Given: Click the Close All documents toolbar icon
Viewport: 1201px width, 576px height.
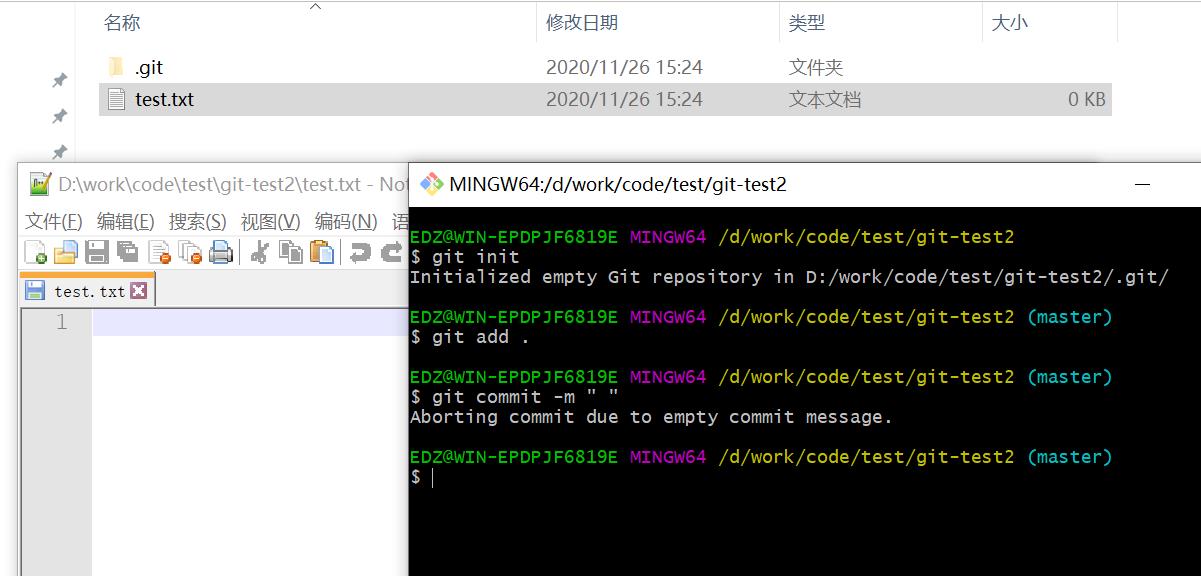Looking at the screenshot, I should [190, 252].
